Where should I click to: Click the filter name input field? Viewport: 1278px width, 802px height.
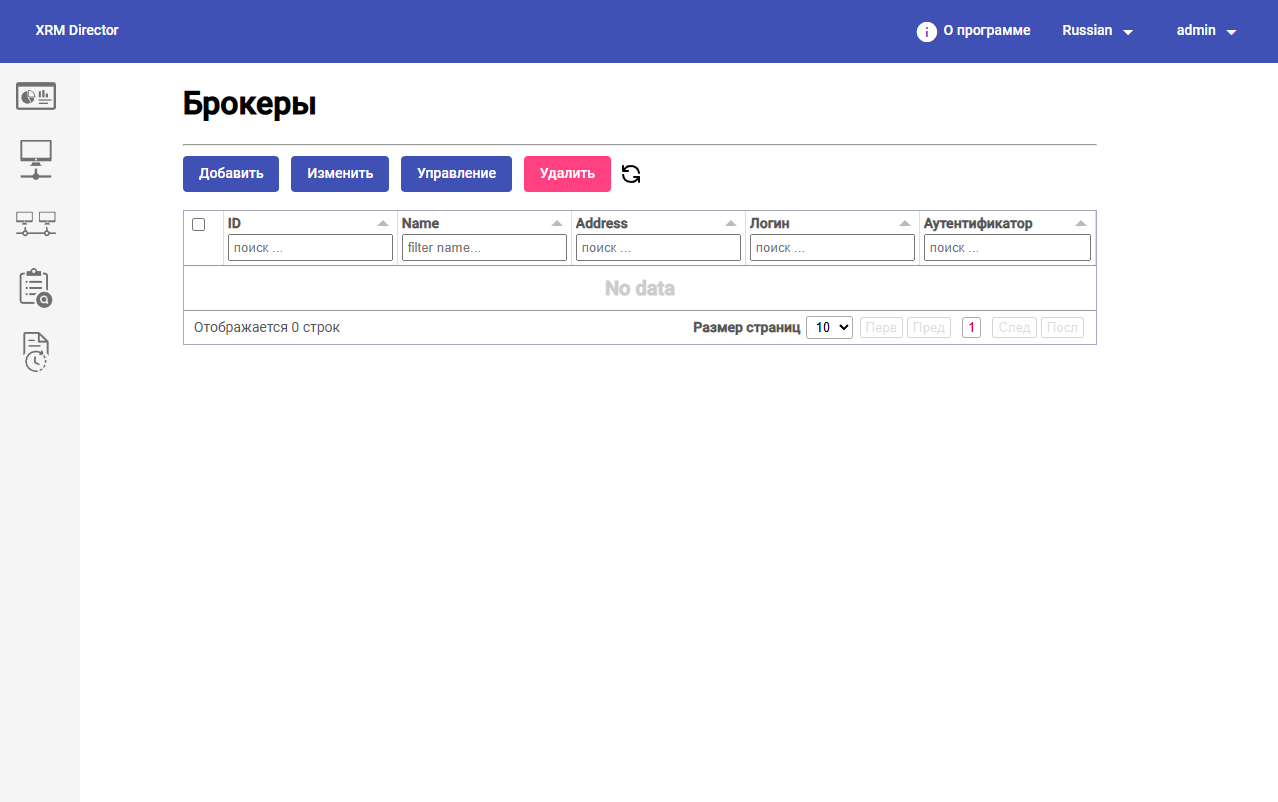coord(484,248)
